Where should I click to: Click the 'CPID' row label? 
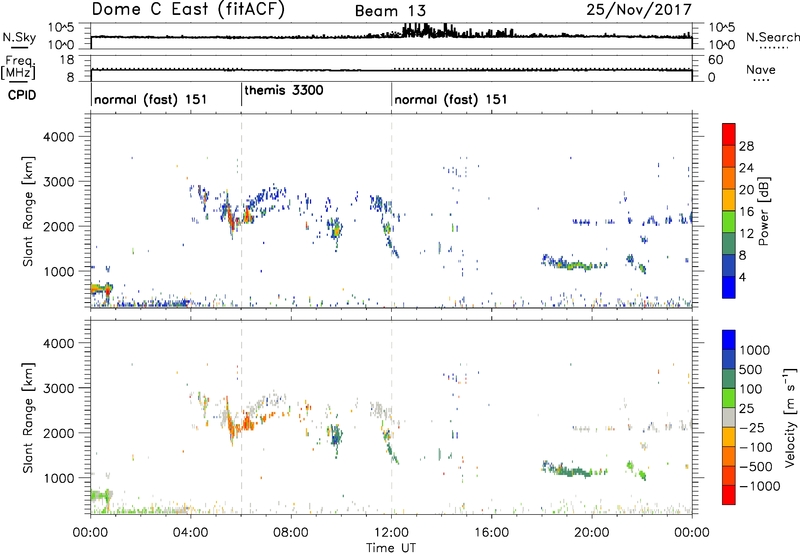[22, 95]
